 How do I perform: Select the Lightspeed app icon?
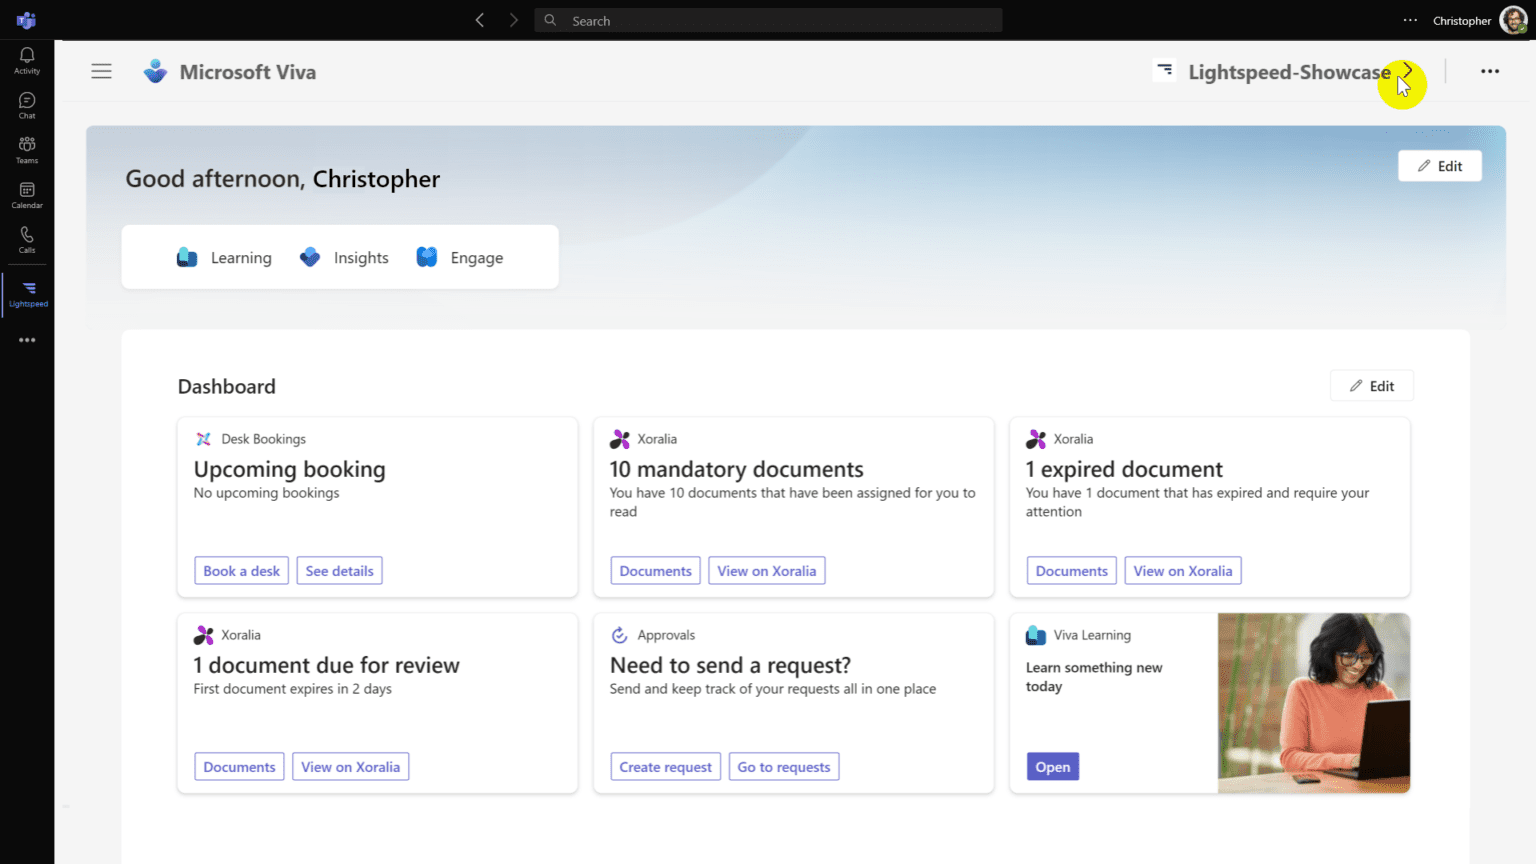tap(26, 290)
